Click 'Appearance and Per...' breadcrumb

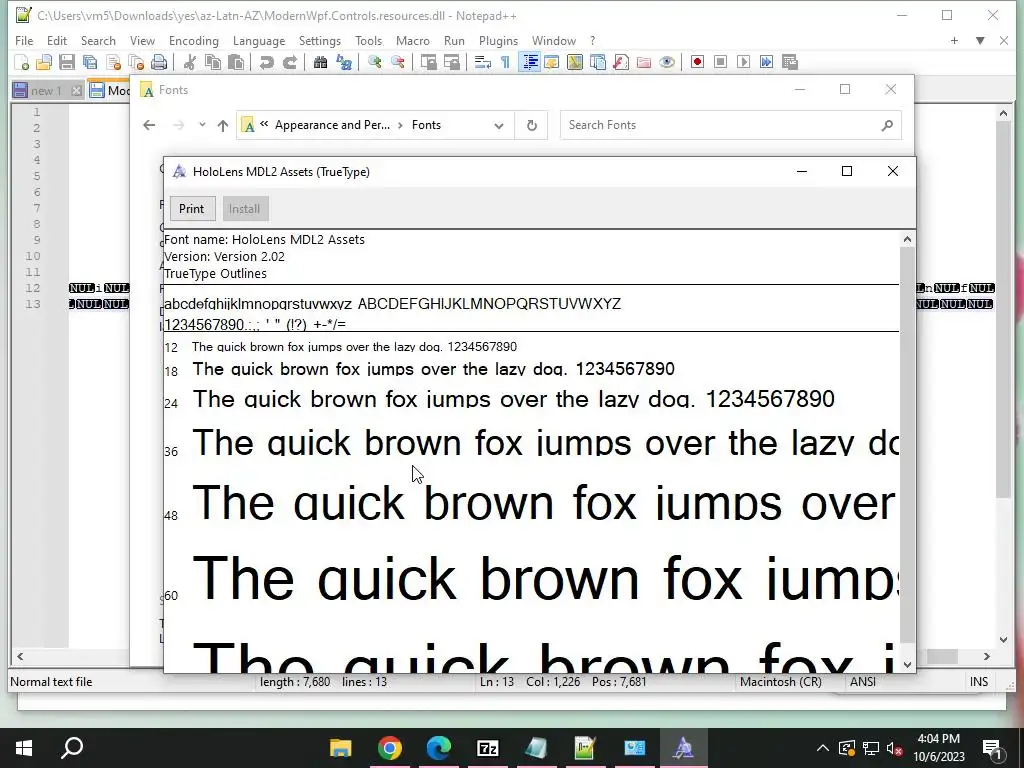[x=332, y=125]
